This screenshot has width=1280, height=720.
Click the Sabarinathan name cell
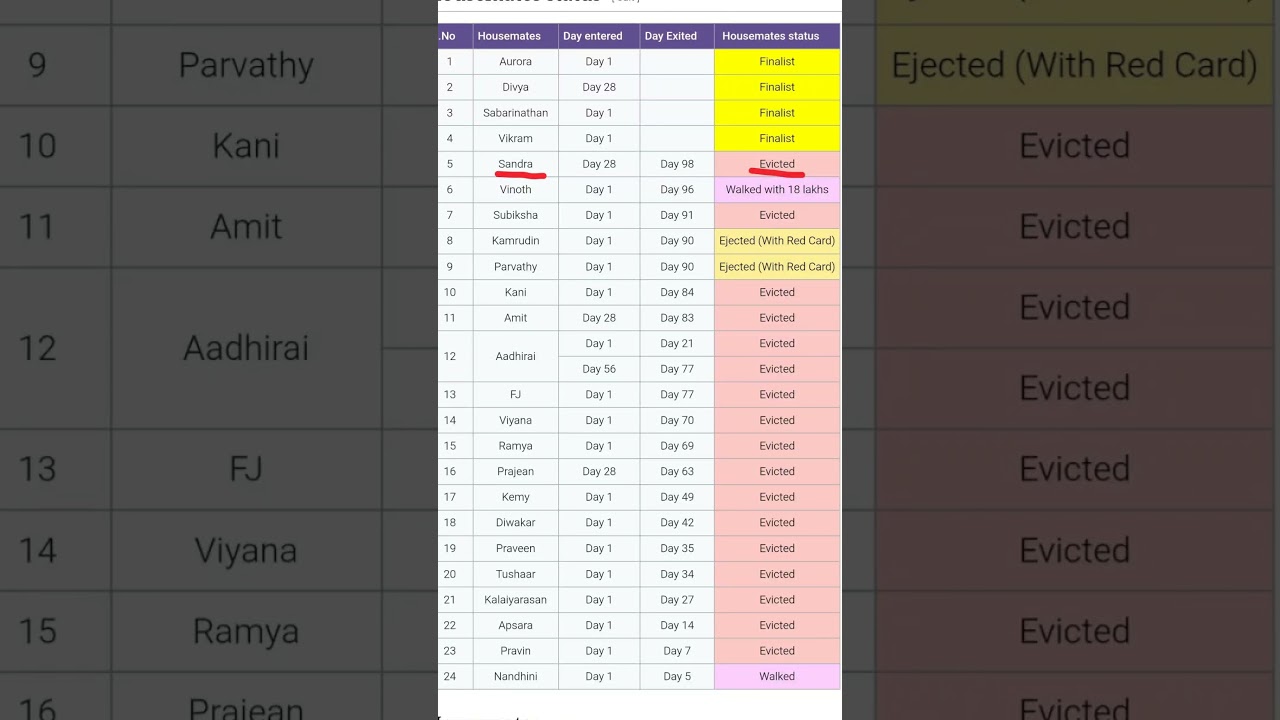pos(515,113)
